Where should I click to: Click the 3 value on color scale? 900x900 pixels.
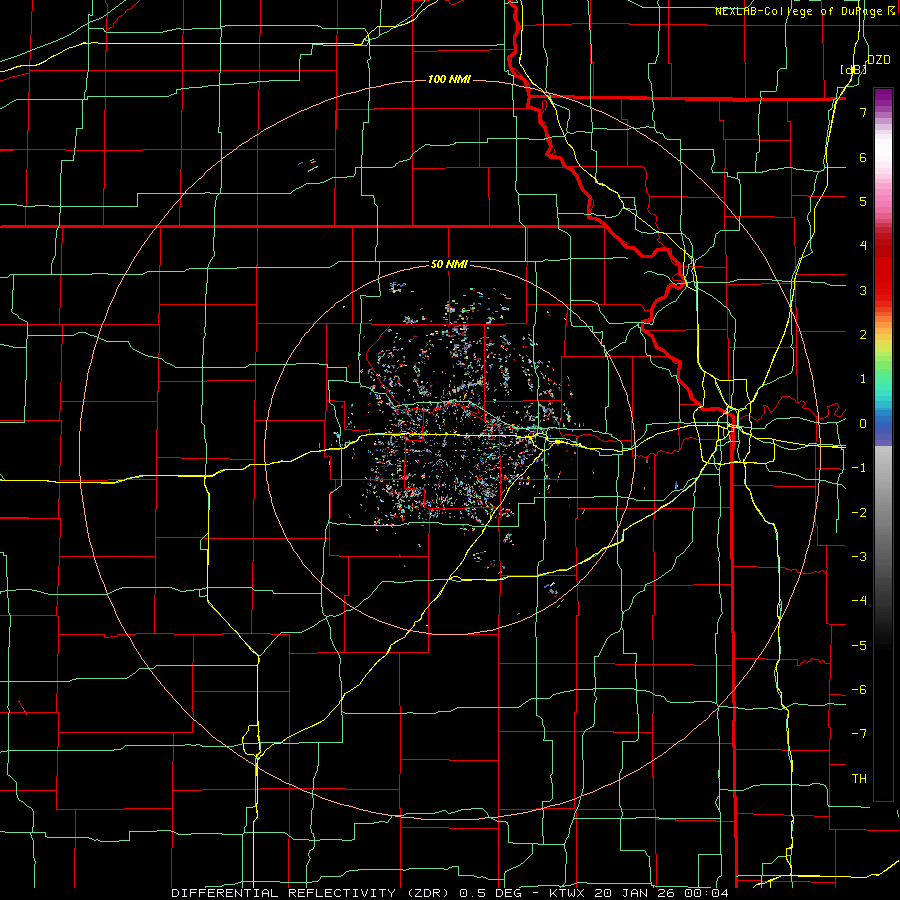[x=863, y=290]
